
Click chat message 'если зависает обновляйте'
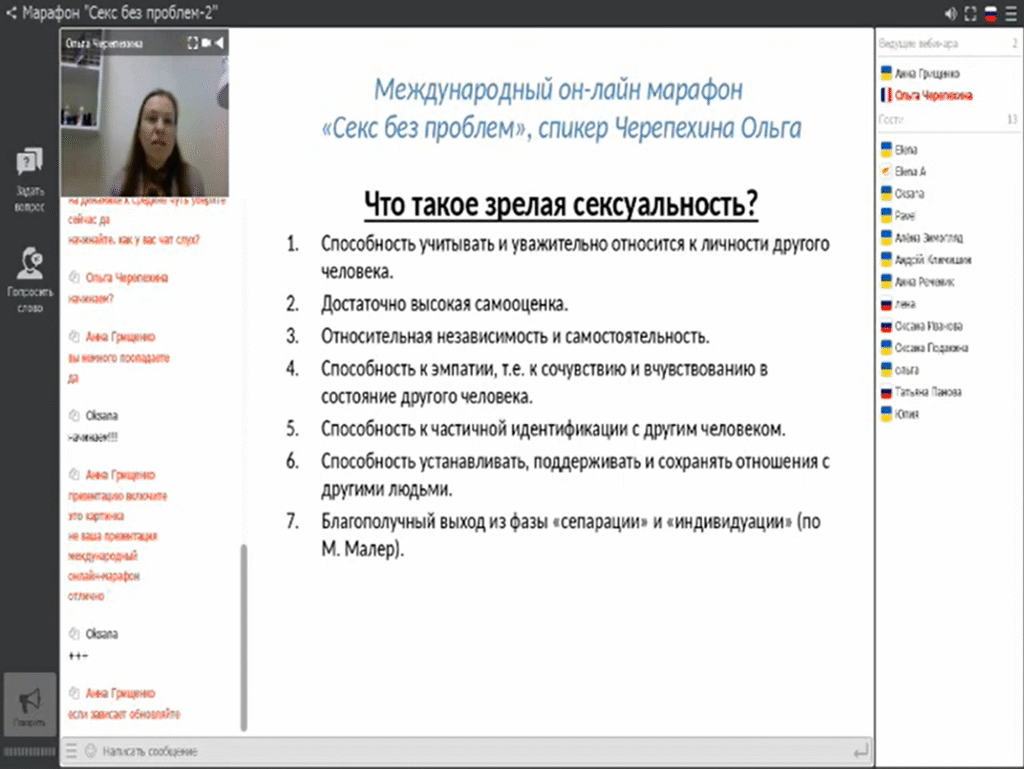point(124,714)
